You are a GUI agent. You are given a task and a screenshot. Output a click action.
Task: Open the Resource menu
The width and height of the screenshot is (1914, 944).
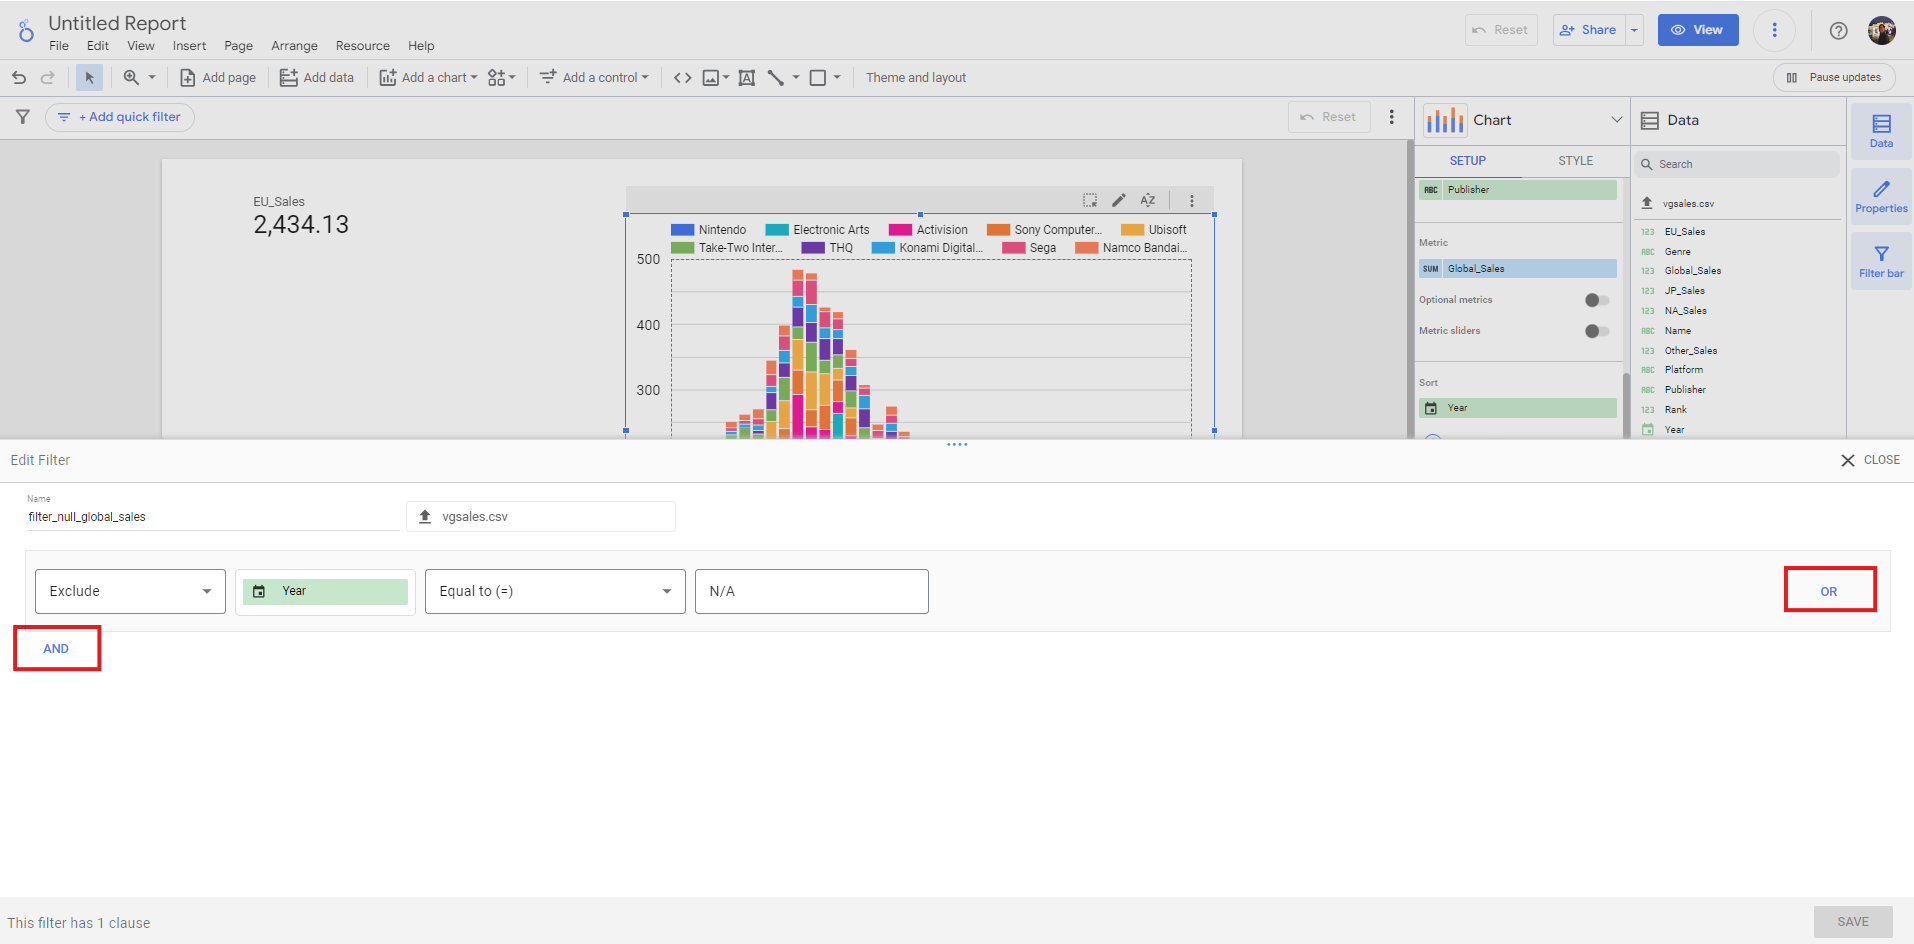(x=362, y=46)
